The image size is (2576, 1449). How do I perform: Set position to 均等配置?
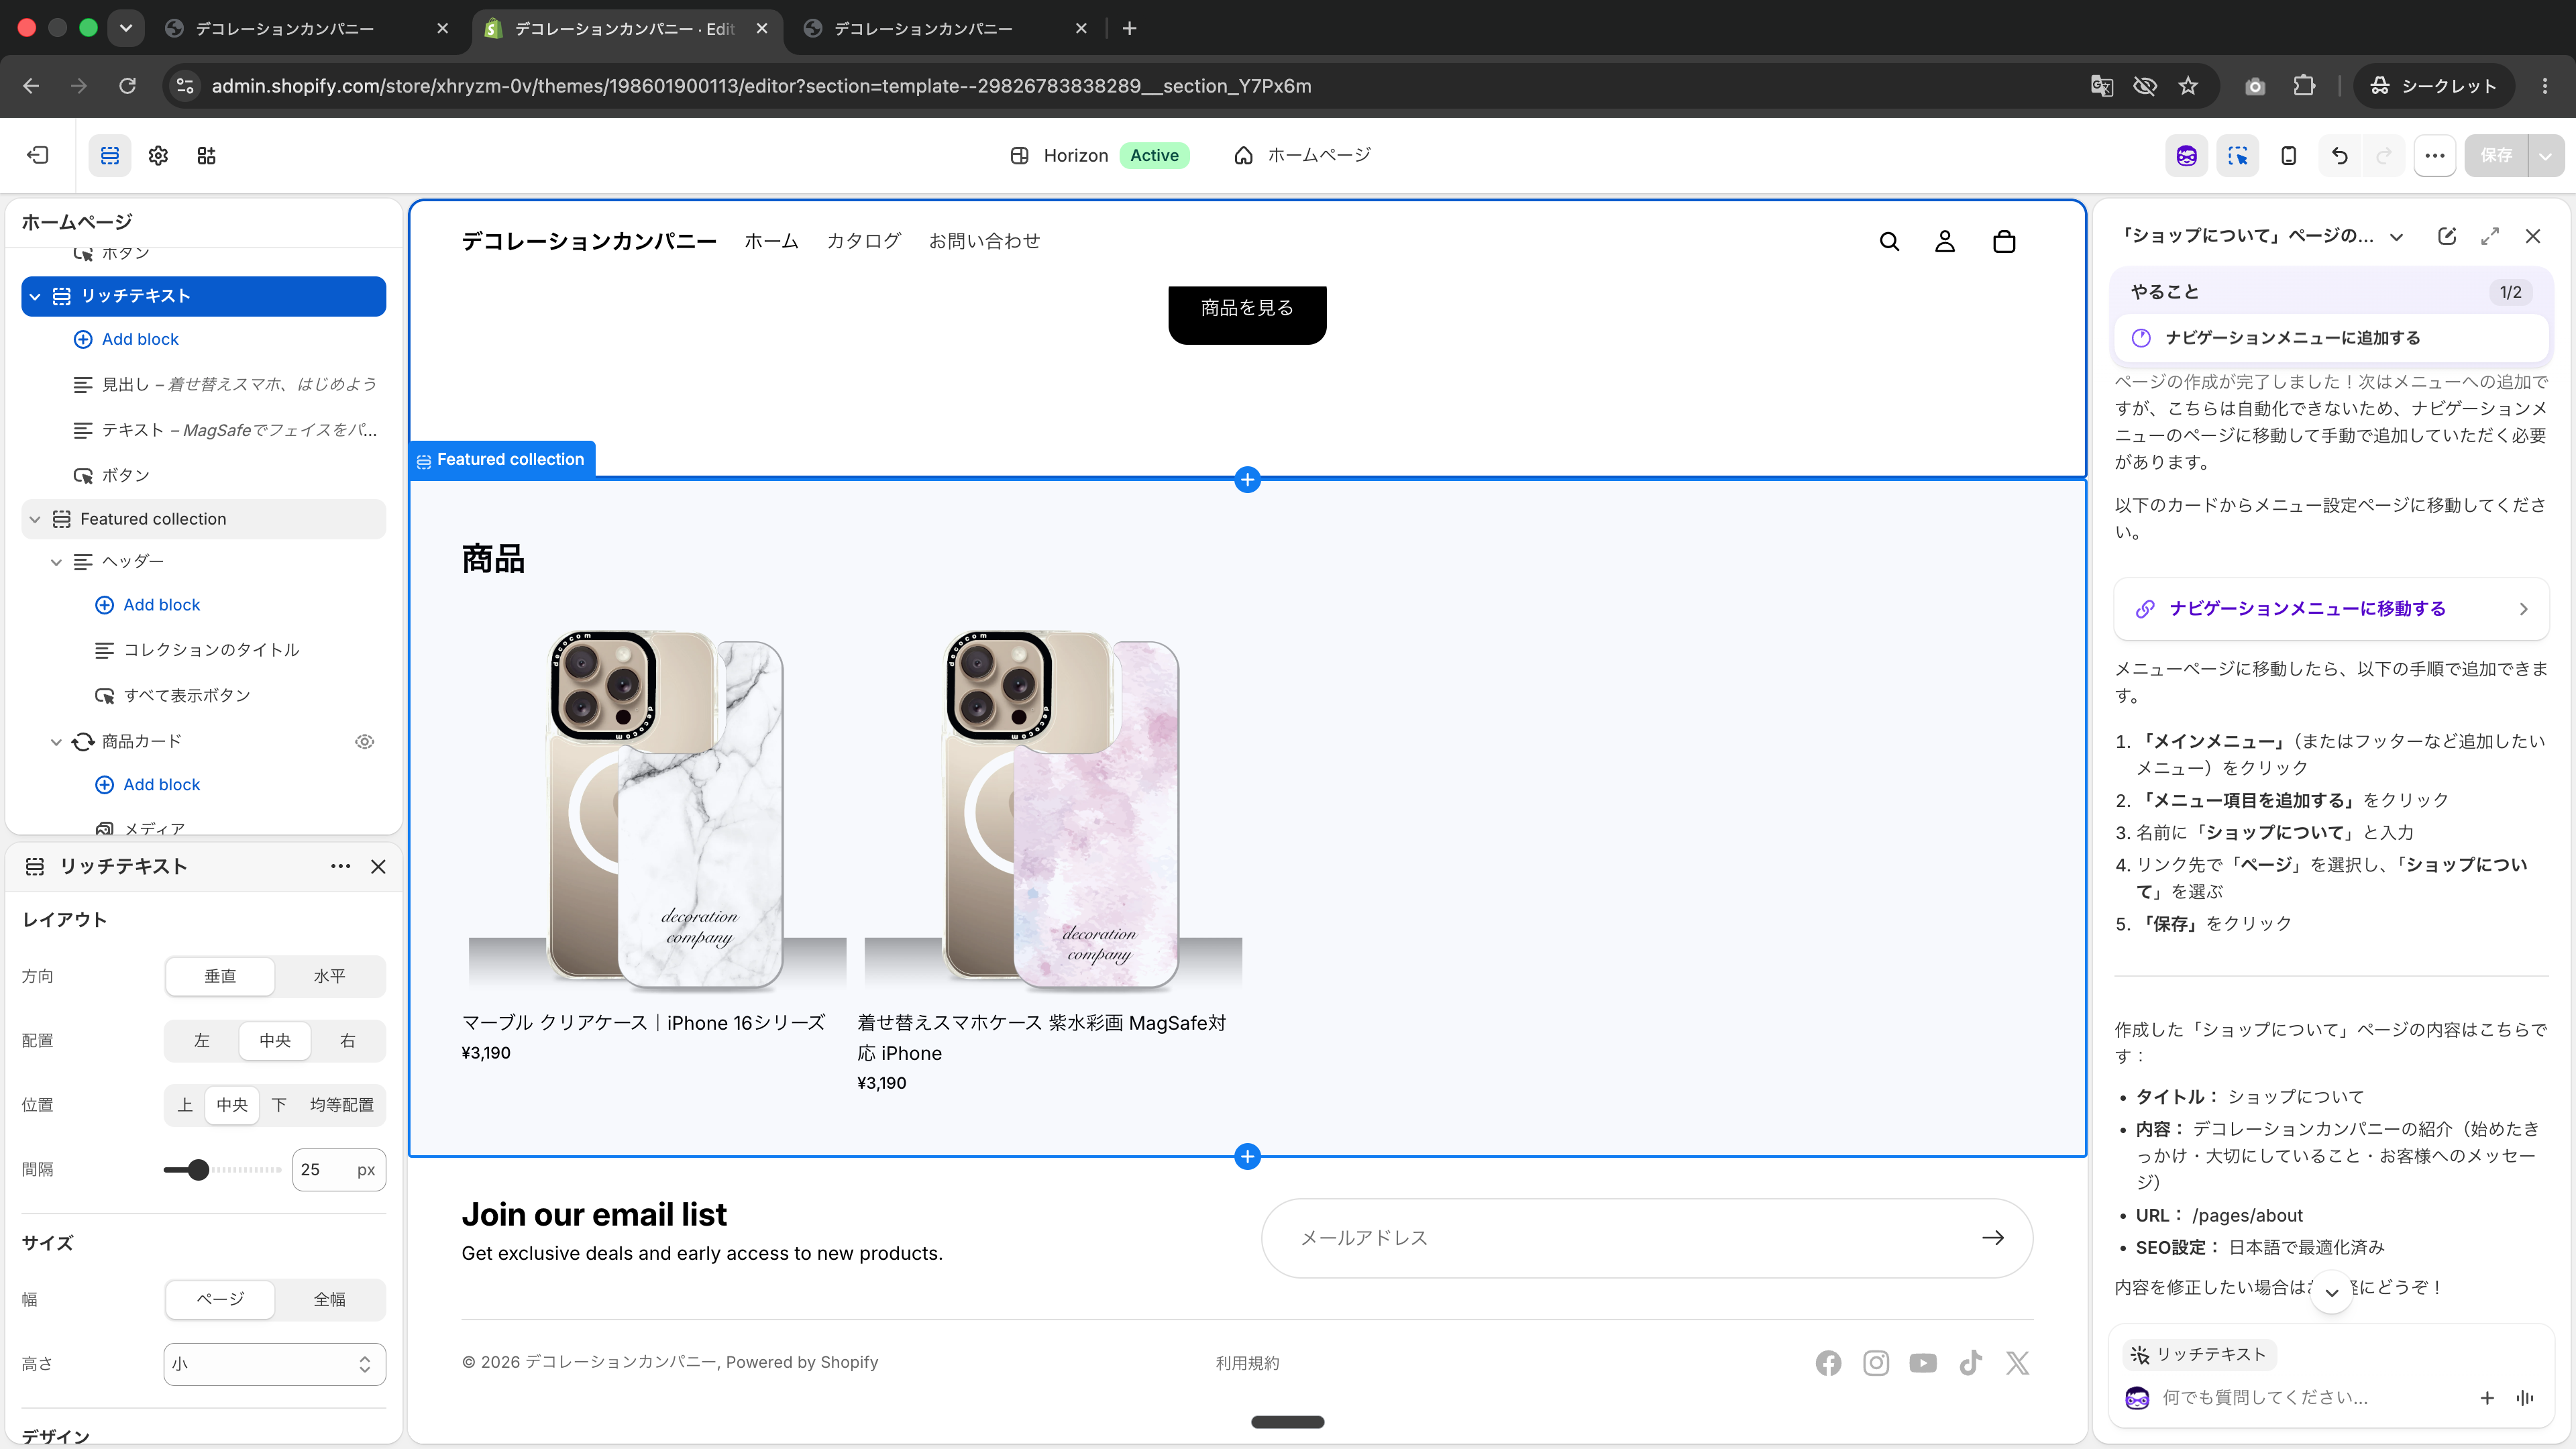pyautogui.click(x=342, y=1105)
